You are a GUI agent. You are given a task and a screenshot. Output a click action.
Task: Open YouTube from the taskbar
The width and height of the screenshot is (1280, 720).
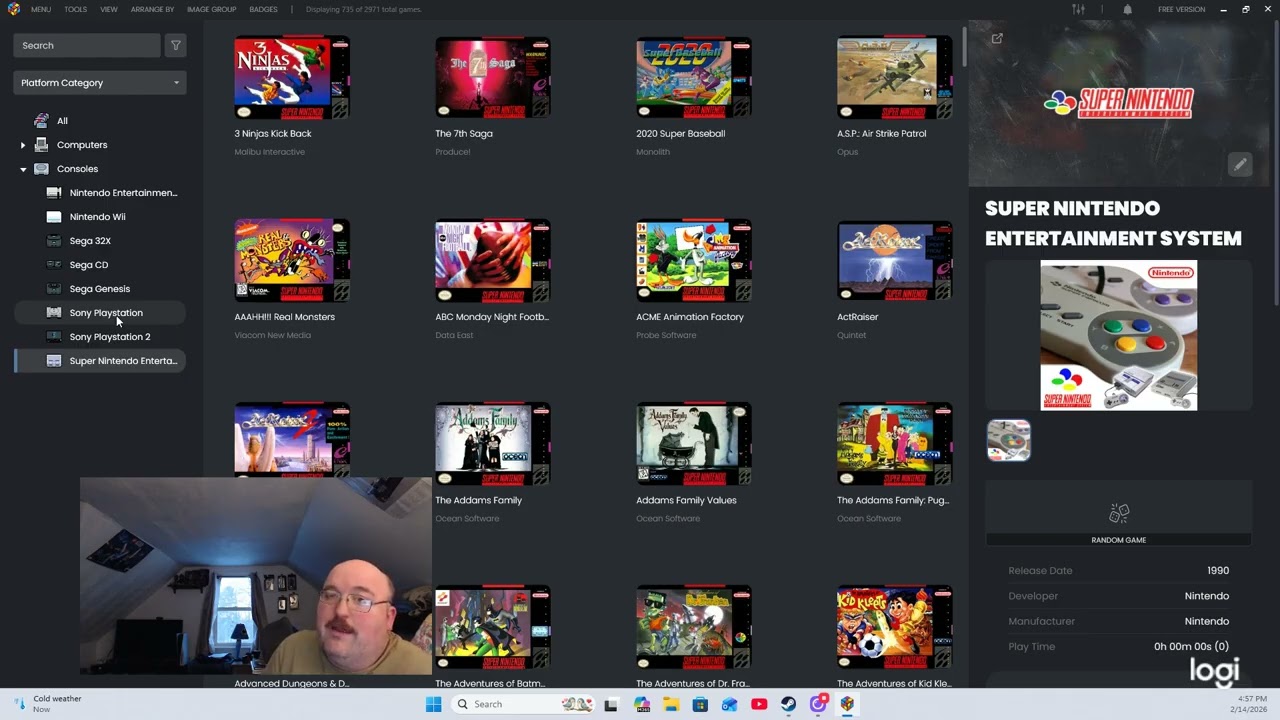click(x=759, y=704)
